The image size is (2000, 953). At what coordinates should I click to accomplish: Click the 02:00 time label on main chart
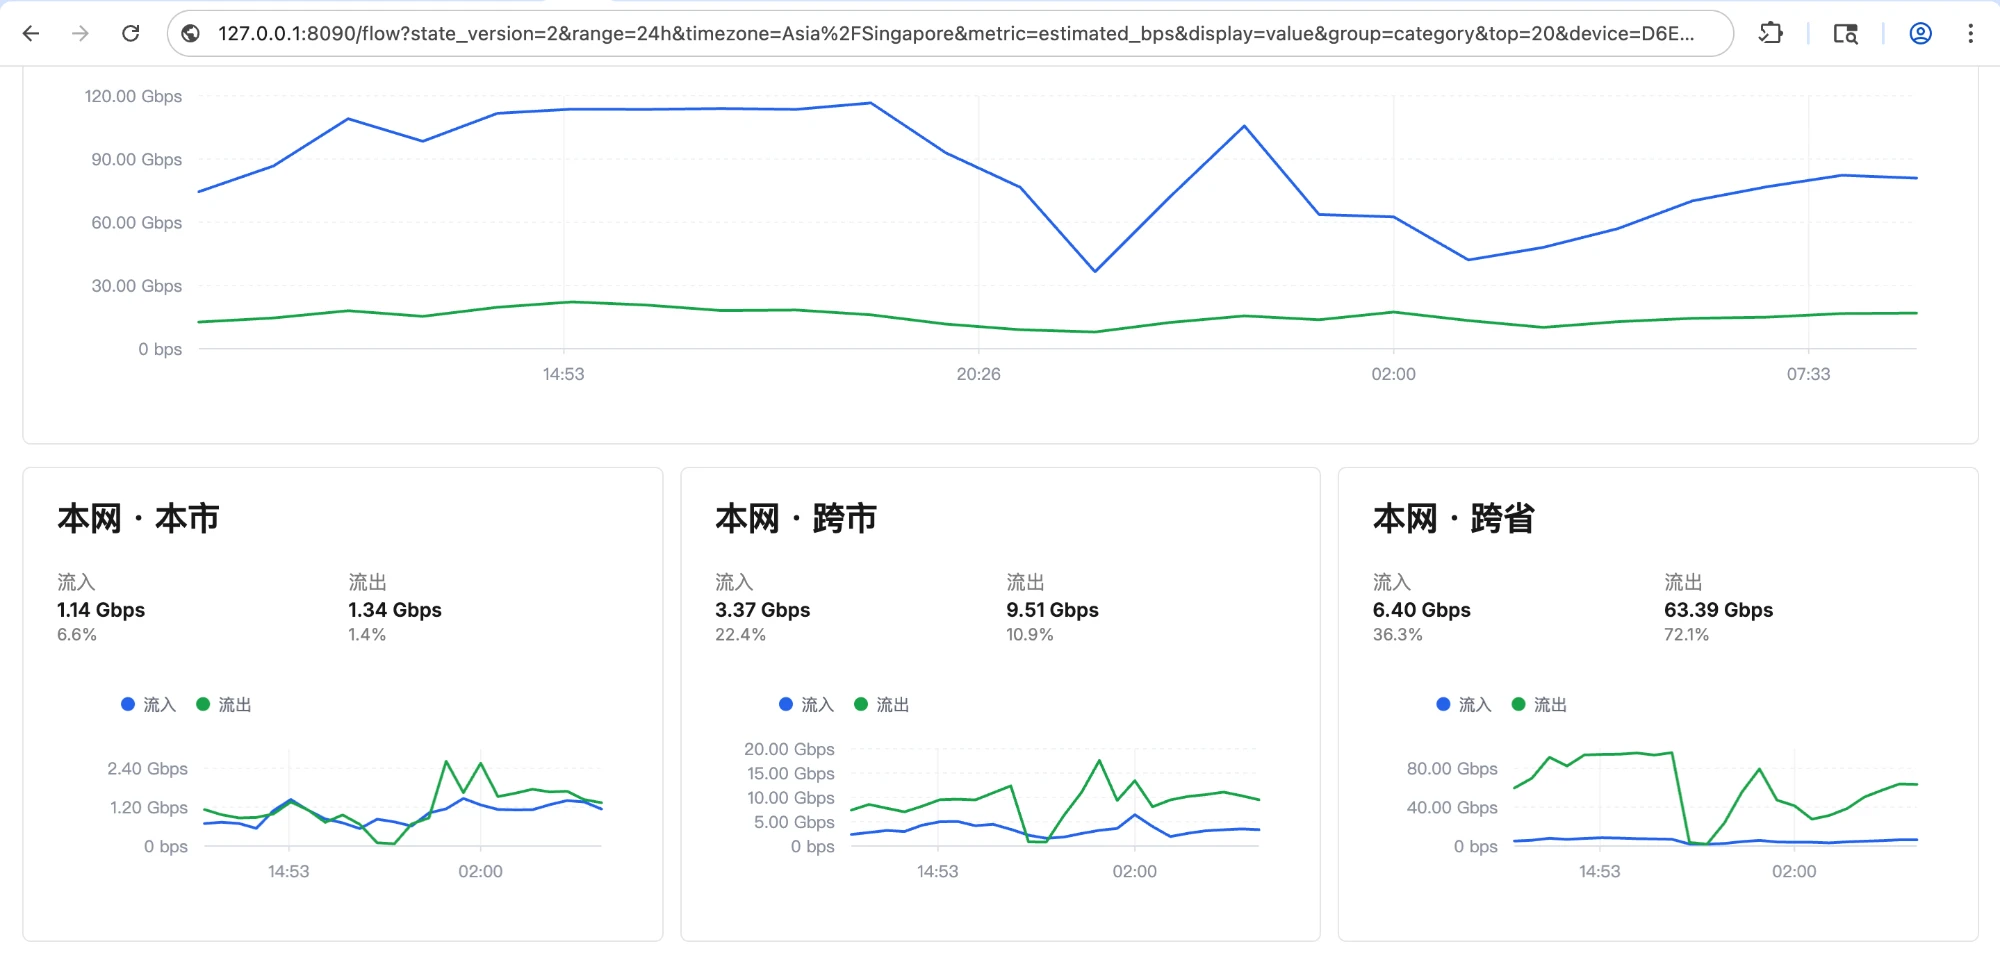pos(1393,374)
